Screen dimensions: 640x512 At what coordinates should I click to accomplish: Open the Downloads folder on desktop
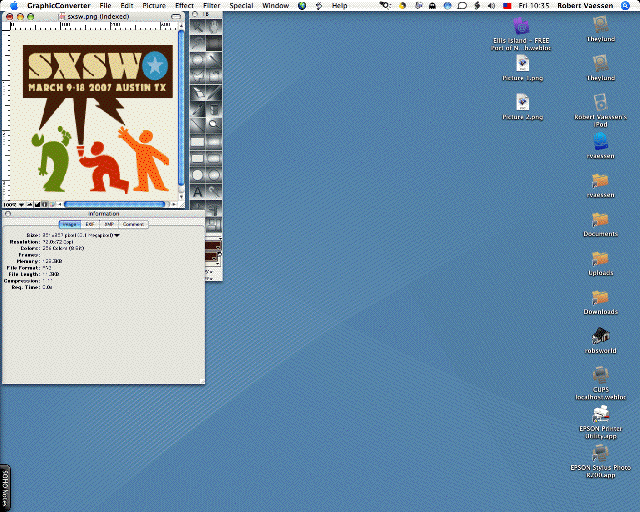[600, 297]
